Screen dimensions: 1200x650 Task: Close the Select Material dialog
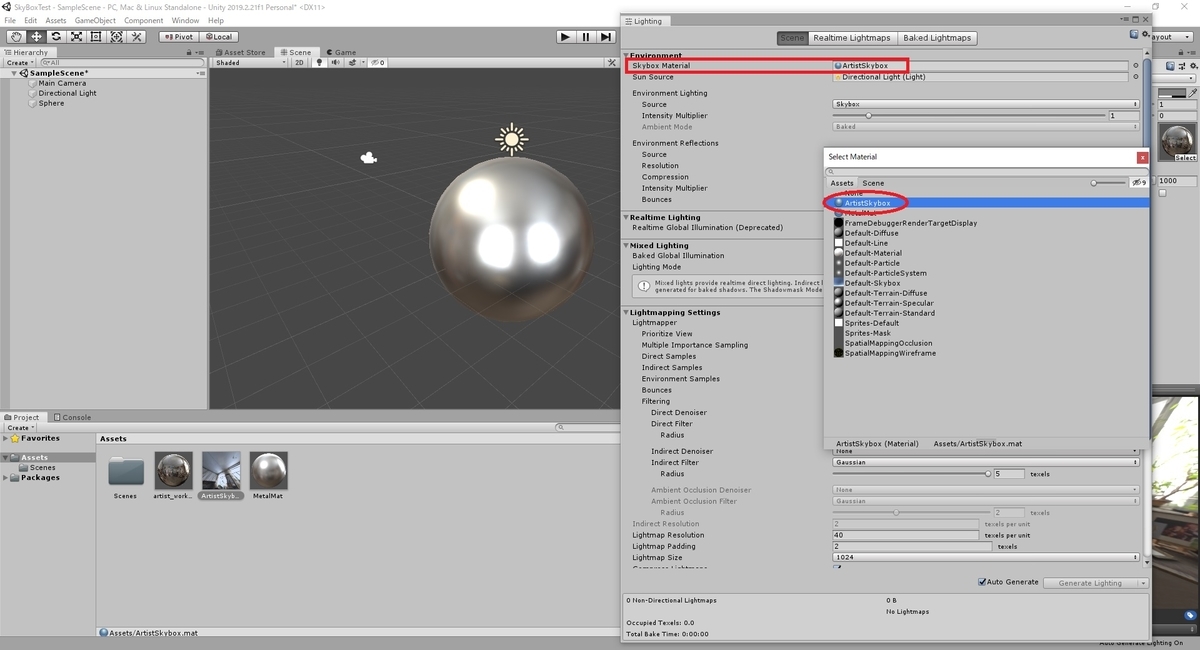point(1142,157)
